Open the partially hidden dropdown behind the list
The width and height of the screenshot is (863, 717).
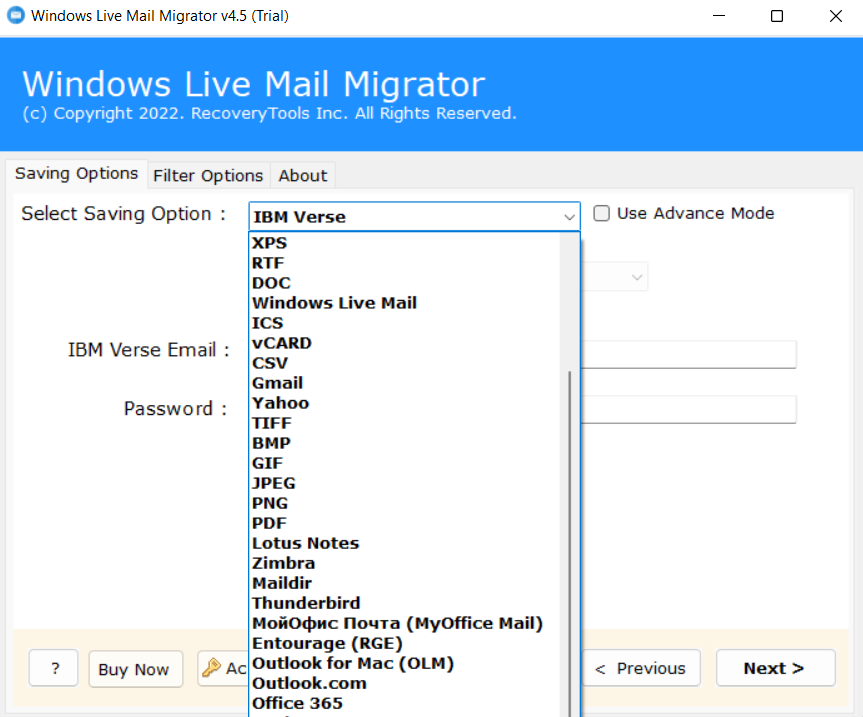(x=615, y=277)
